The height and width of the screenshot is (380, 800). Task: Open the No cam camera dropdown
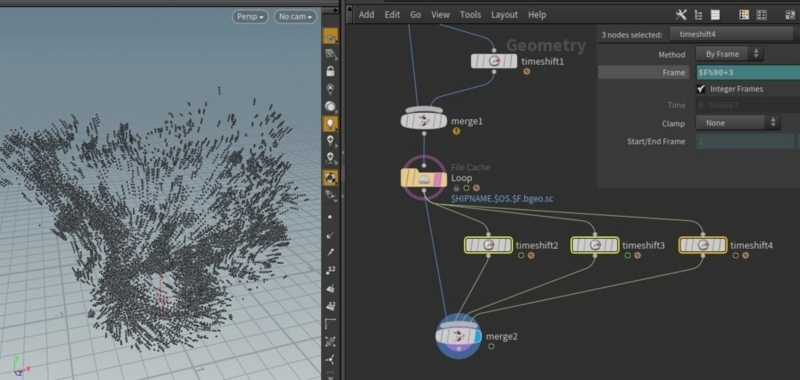click(295, 17)
